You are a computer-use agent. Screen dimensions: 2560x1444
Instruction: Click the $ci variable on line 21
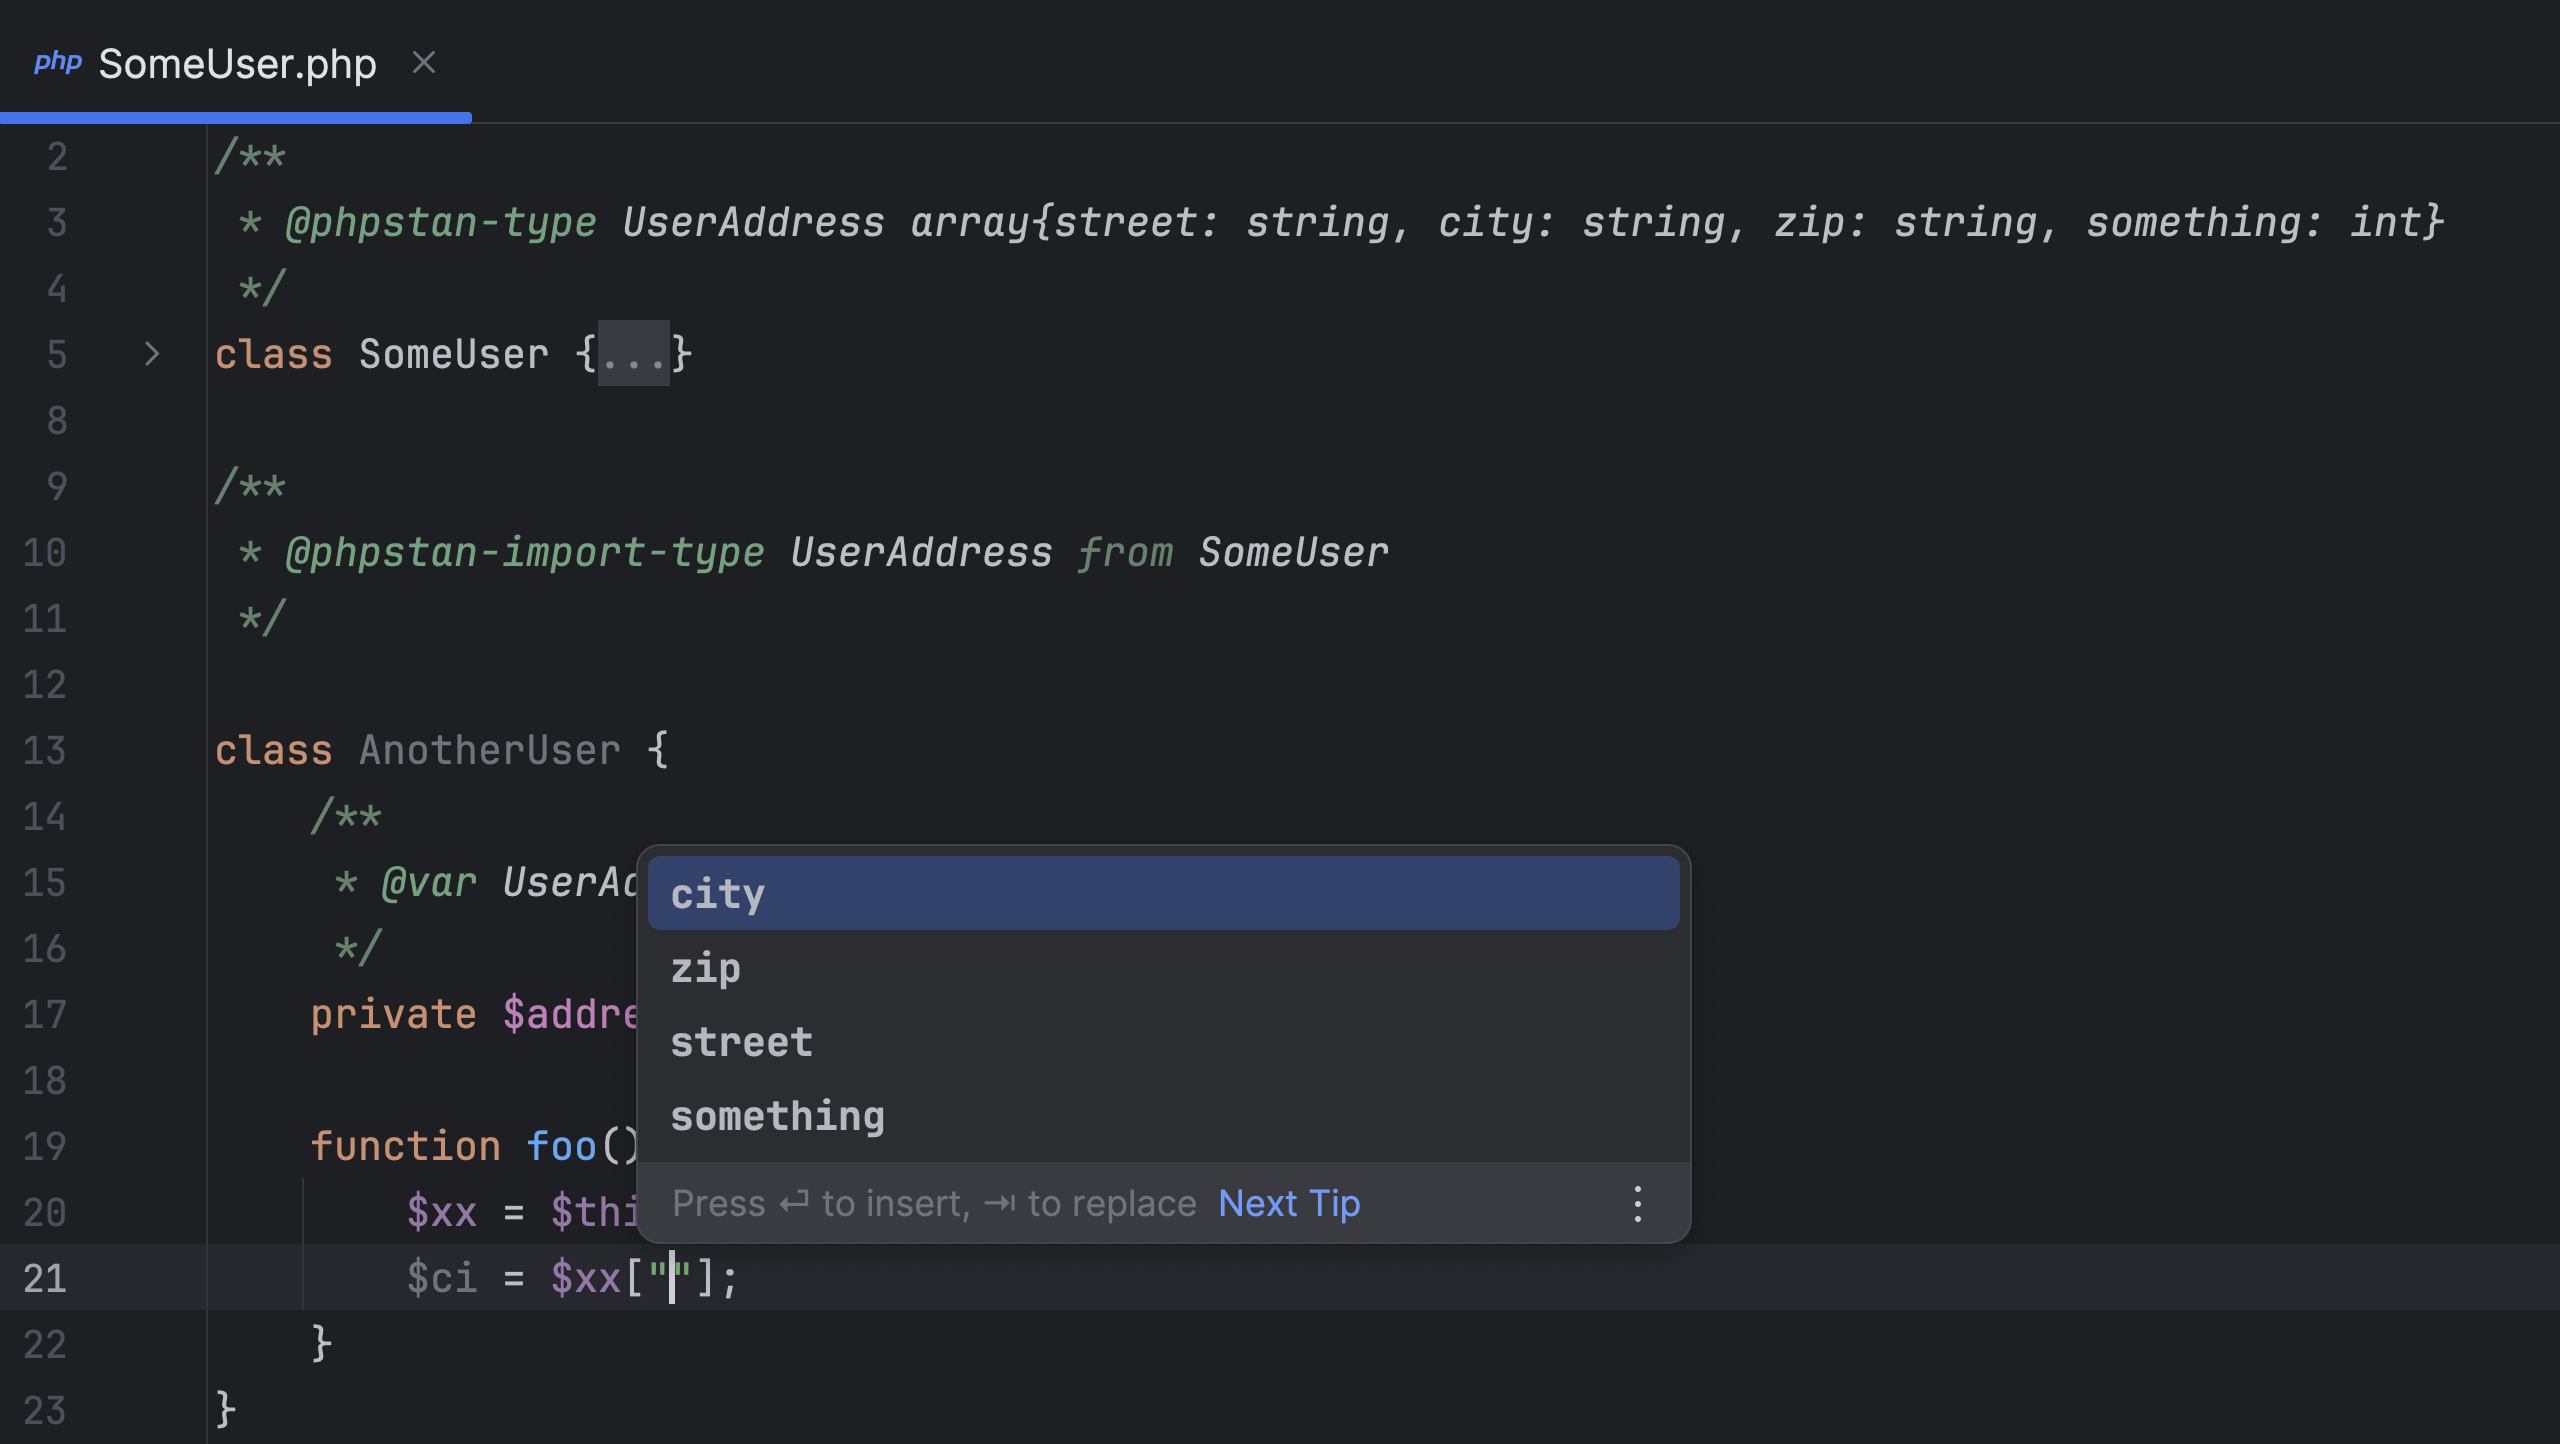441,1278
